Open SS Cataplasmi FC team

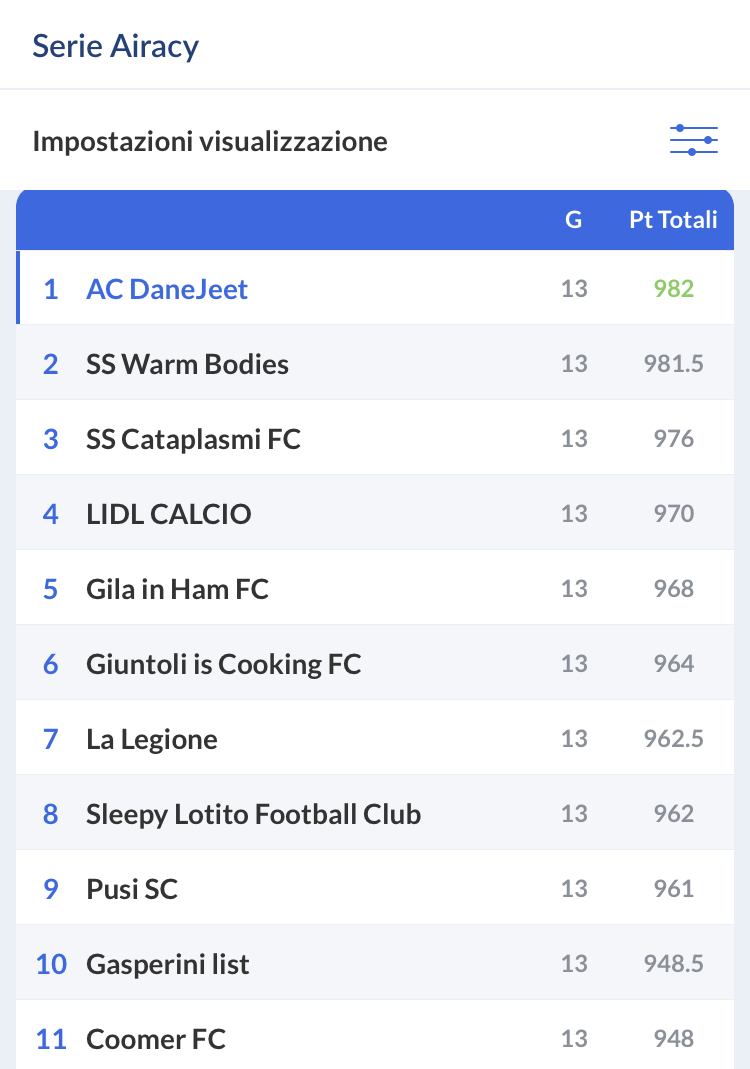193,439
